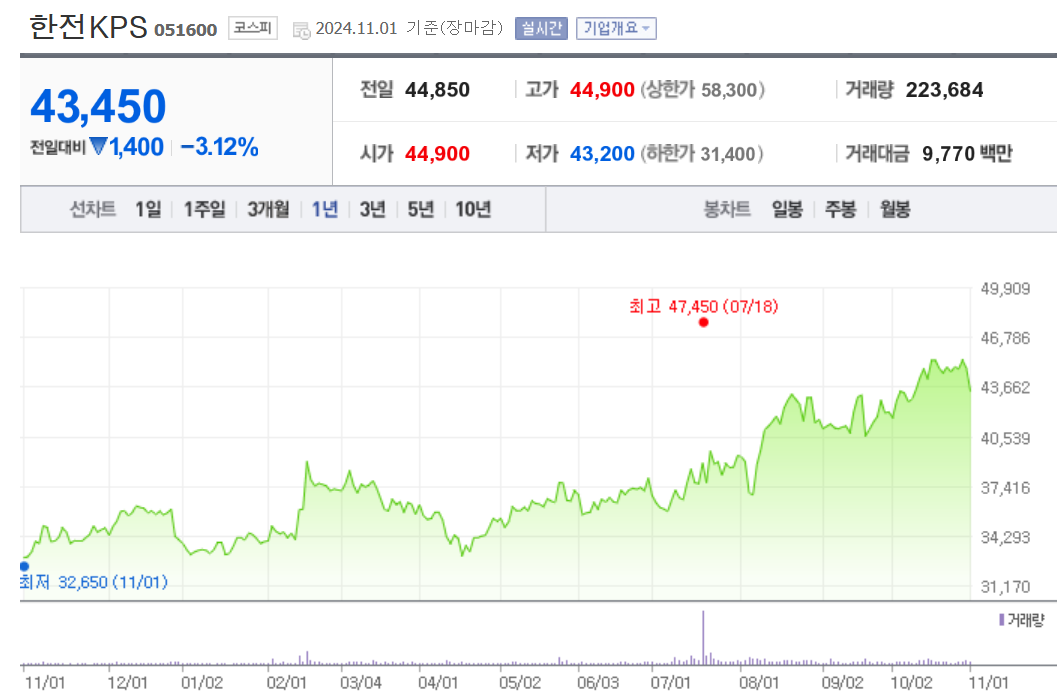The width and height of the screenshot is (1057, 699).
Task: Open the 기업개요 dropdown
Action: [616, 28]
